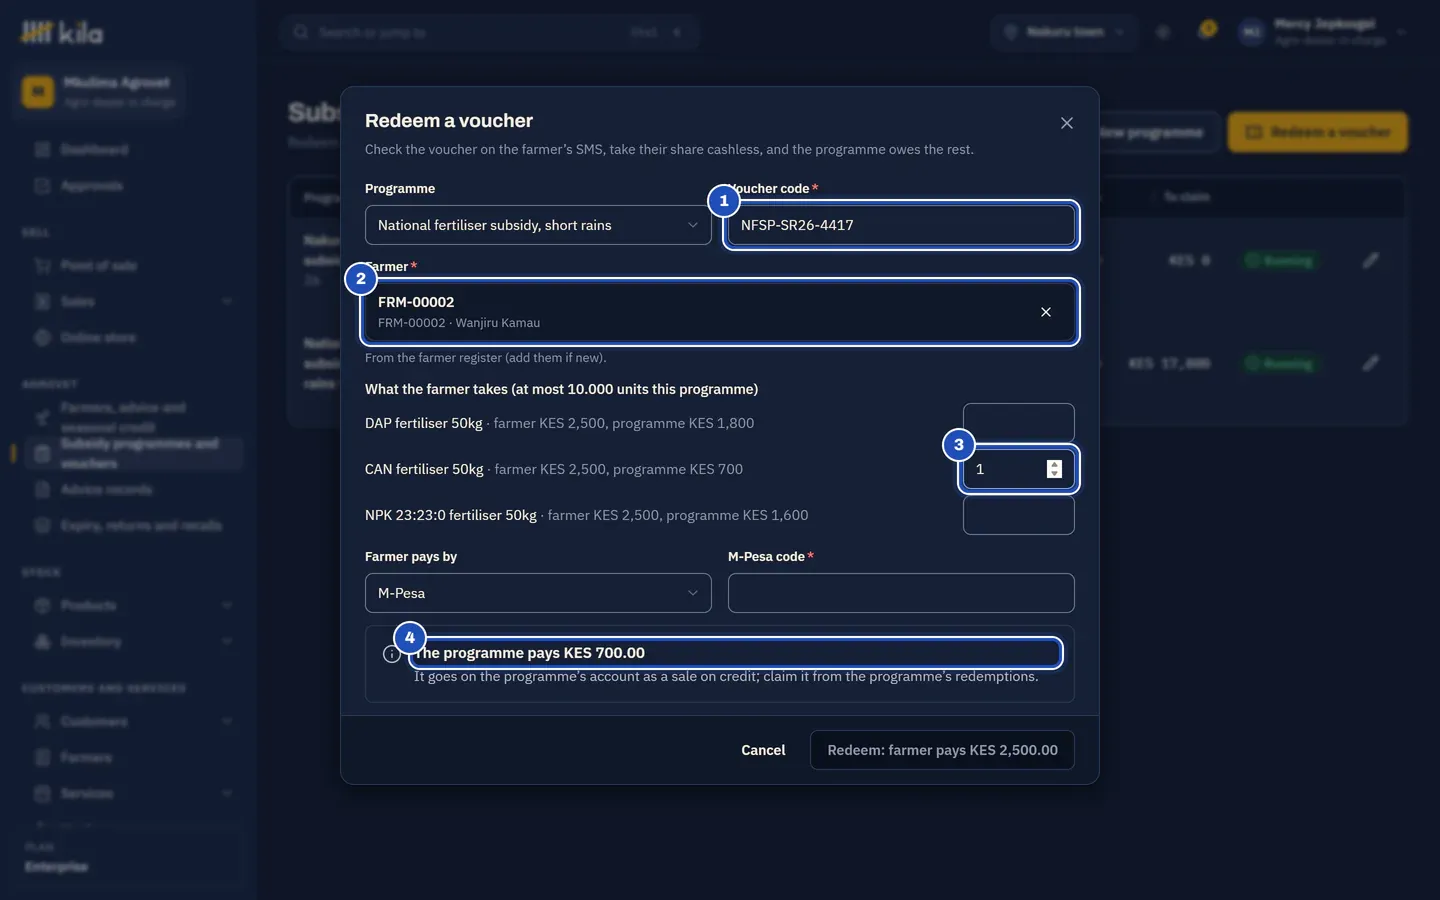Click the yellow Redeem a voucher button
The height and width of the screenshot is (900, 1440).
click(1318, 132)
